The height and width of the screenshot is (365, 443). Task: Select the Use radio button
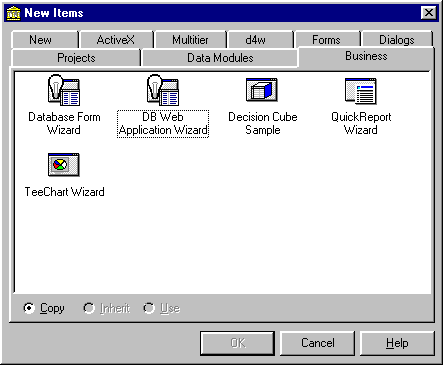[149, 308]
